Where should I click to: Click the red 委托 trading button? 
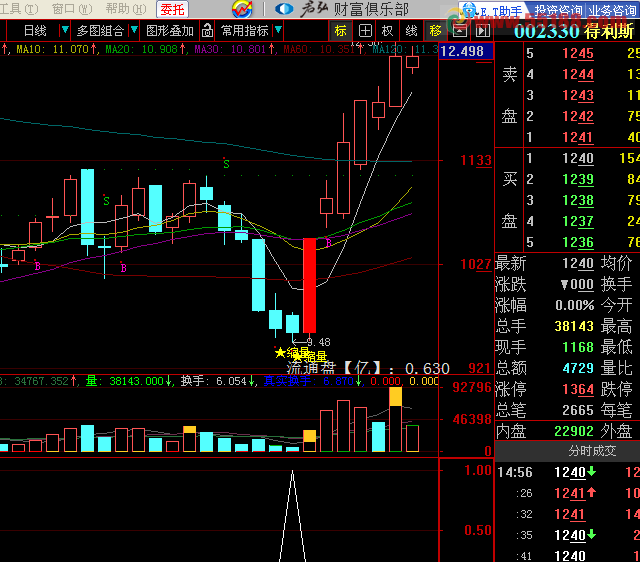point(172,9)
